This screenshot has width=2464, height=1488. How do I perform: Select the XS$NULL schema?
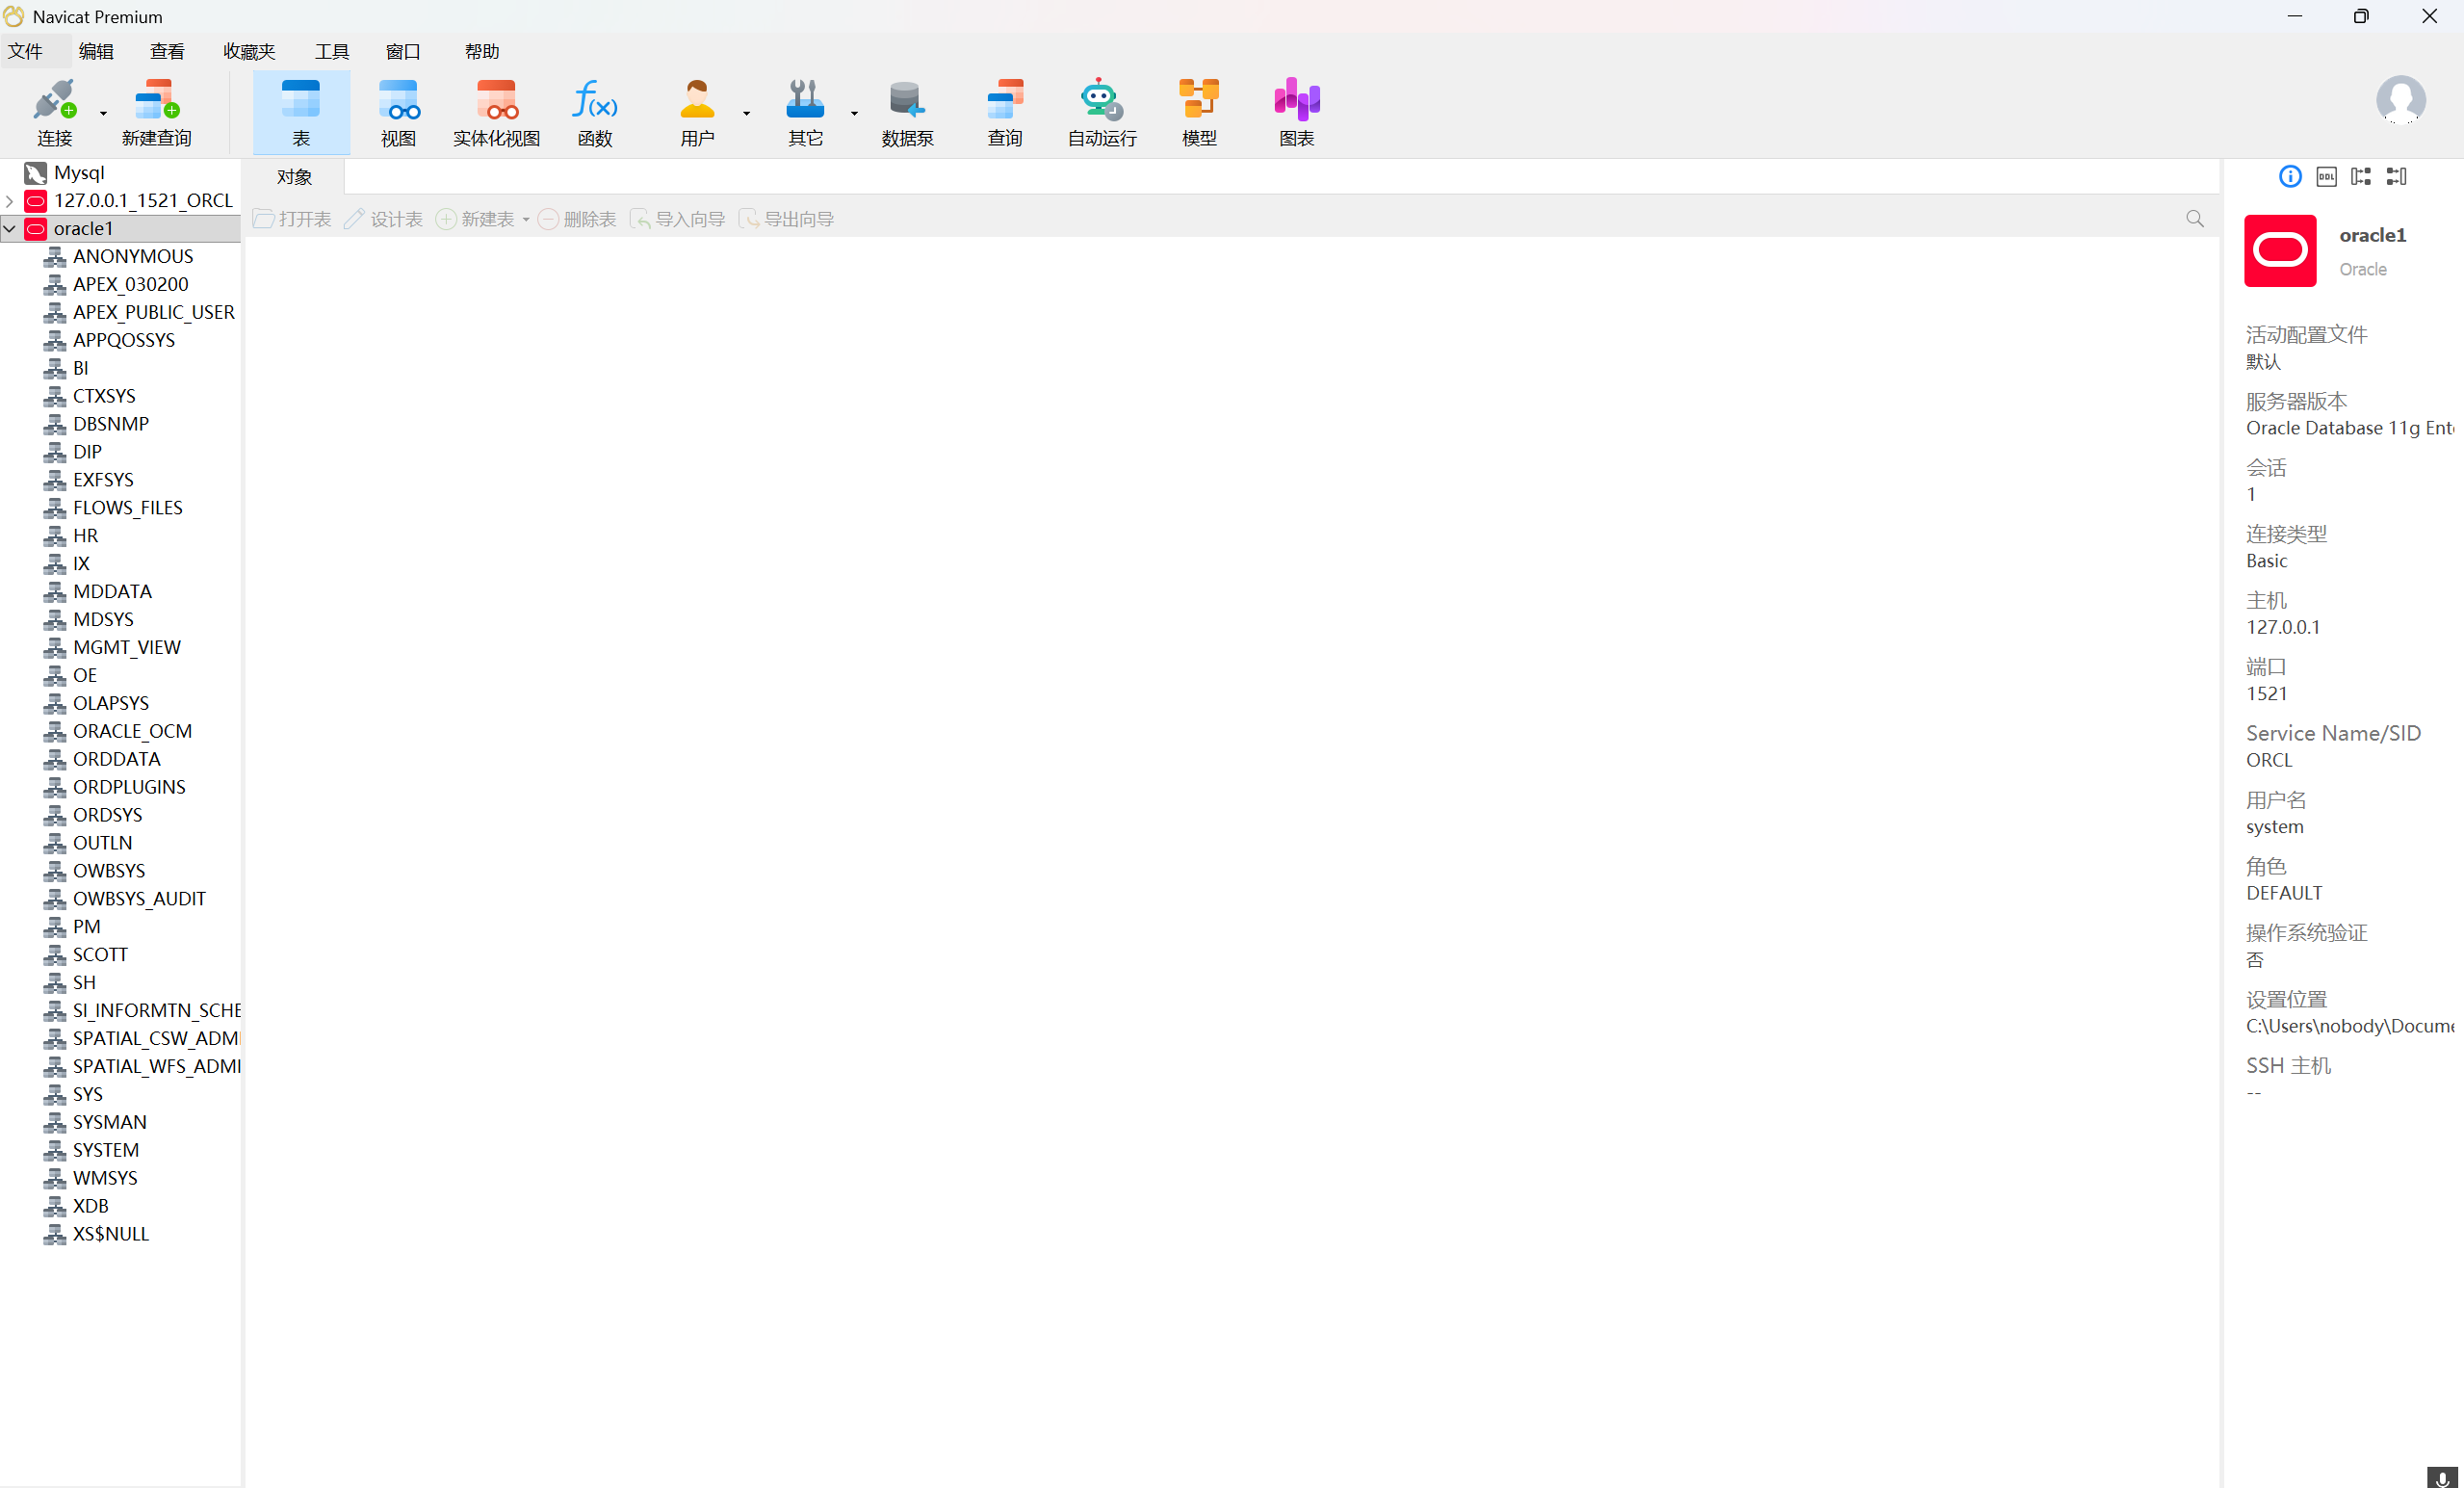coord(111,1235)
